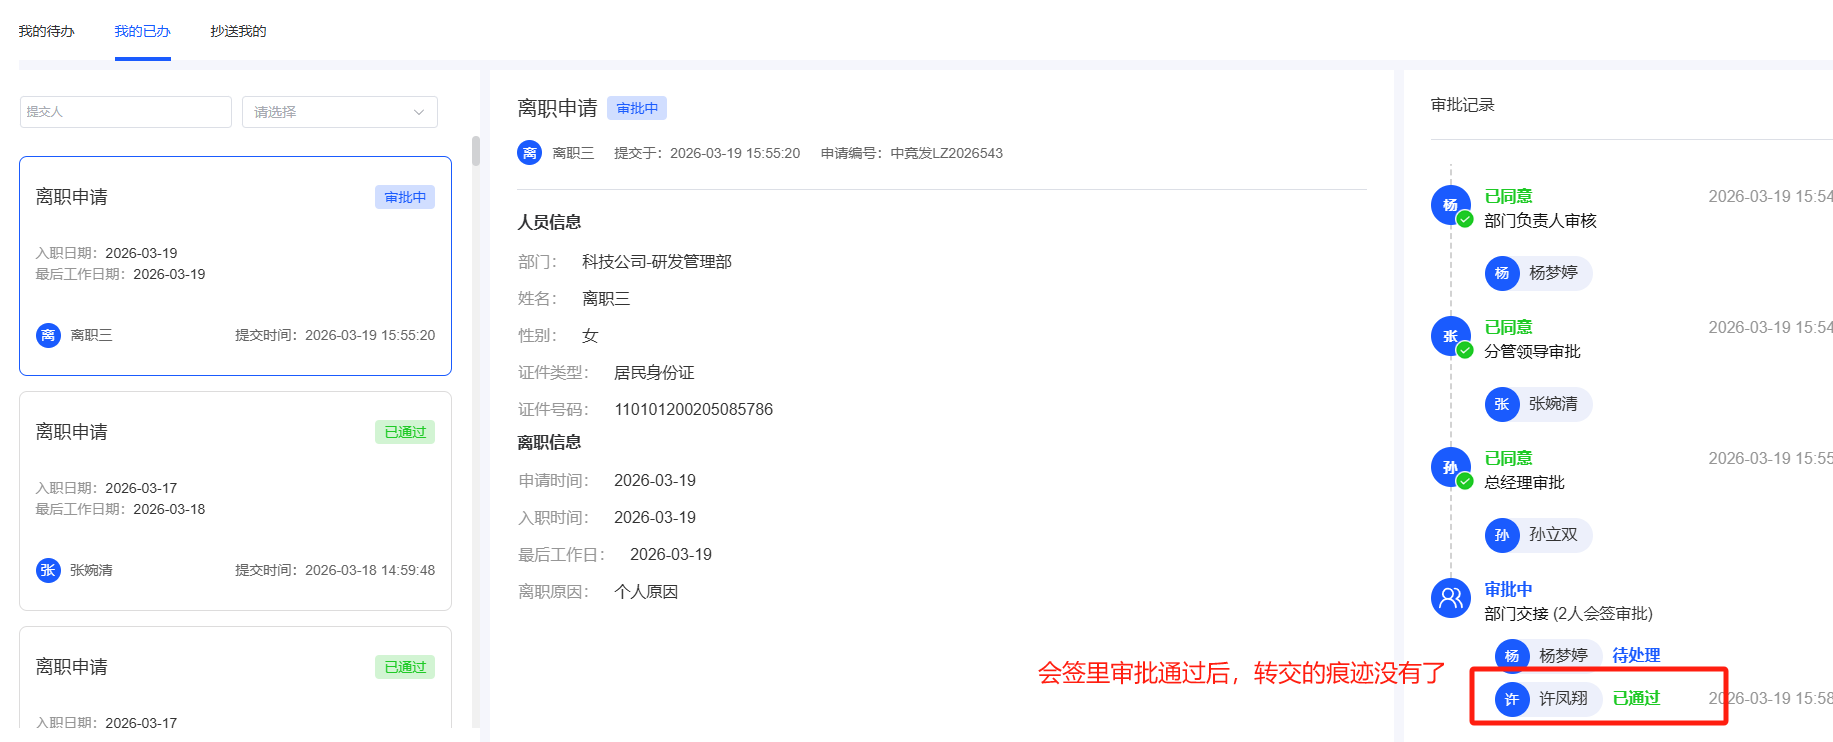This screenshot has height=742, width=1833.
Task: Click the 申请时间 value 2026-03-19
Action: (x=655, y=480)
